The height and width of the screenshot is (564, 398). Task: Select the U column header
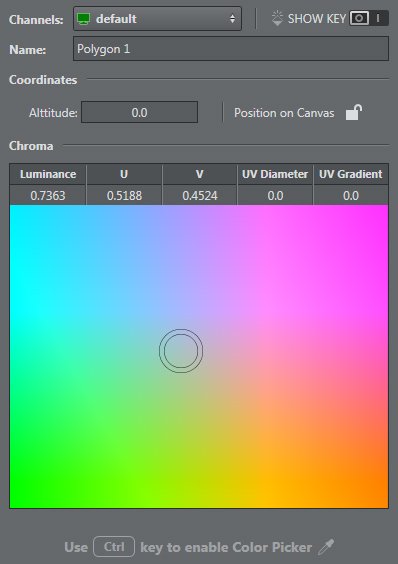coord(124,174)
